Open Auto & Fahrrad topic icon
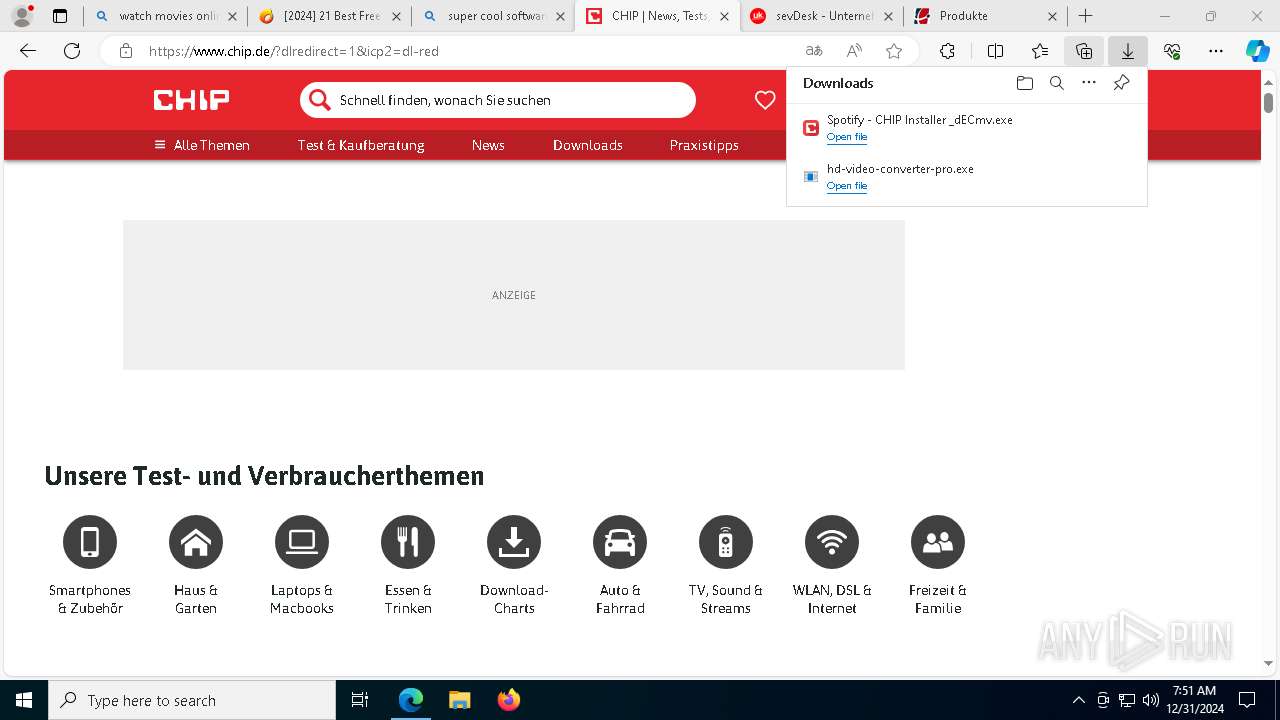The height and width of the screenshot is (720, 1280). coord(620,542)
